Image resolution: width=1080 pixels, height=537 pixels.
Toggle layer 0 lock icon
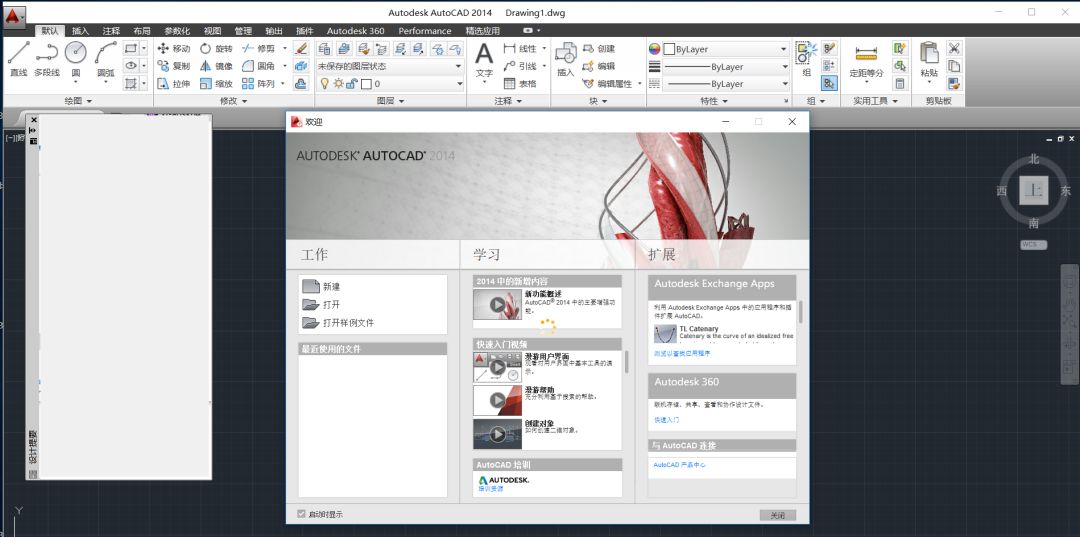point(351,83)
